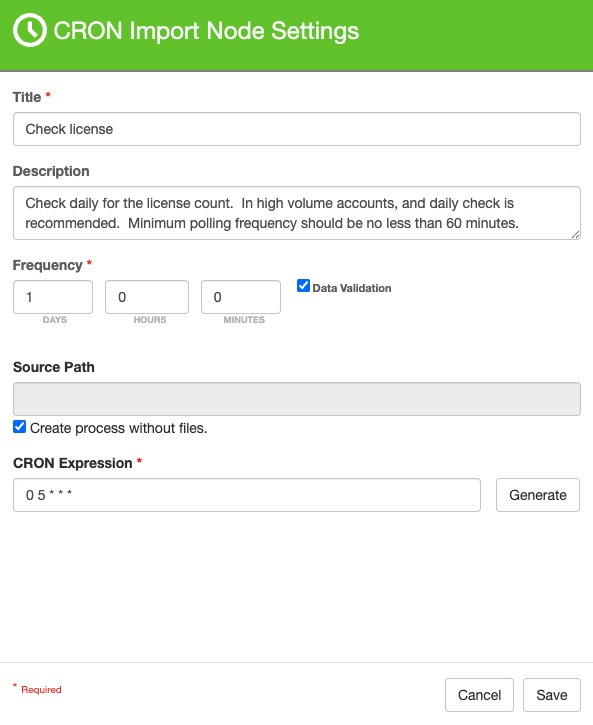Image resolution: width=593 pixels, height=725 pixels.
Task: Save the CRON import node settings
Action: point(552,695)
